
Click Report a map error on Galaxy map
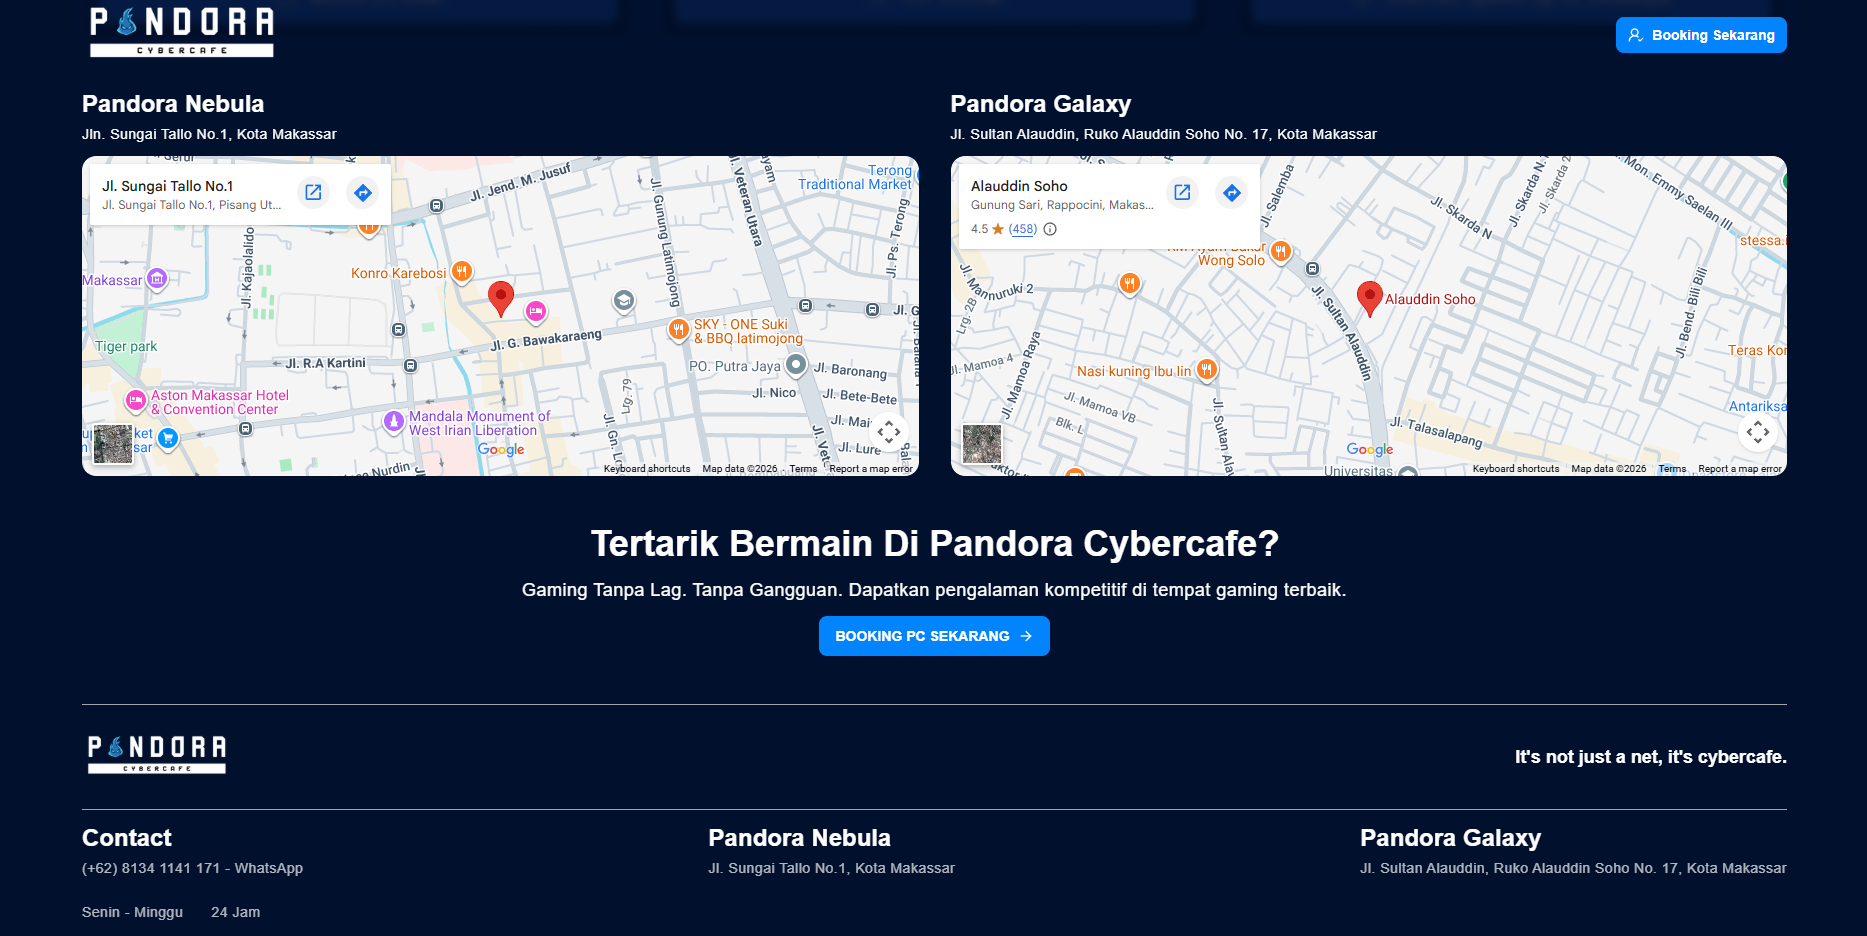[x=1740, y=469]
